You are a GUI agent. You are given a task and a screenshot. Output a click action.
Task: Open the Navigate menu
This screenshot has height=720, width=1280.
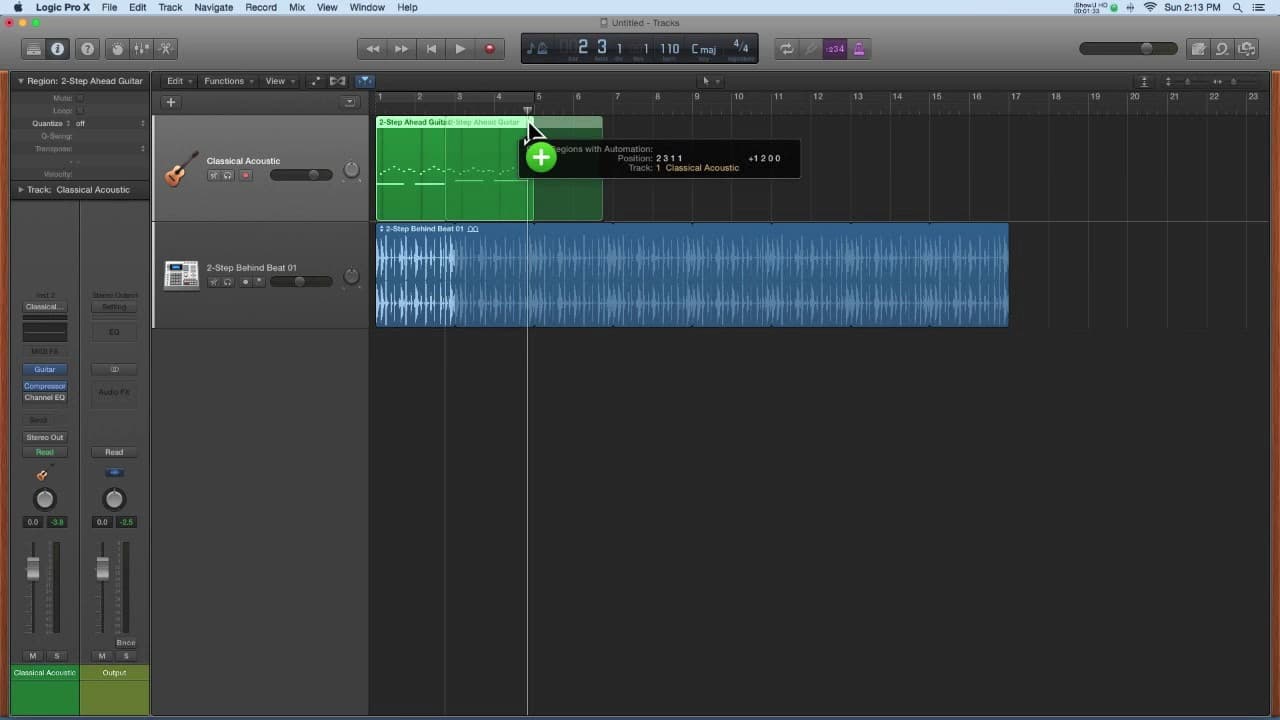(x=213, y=7)
